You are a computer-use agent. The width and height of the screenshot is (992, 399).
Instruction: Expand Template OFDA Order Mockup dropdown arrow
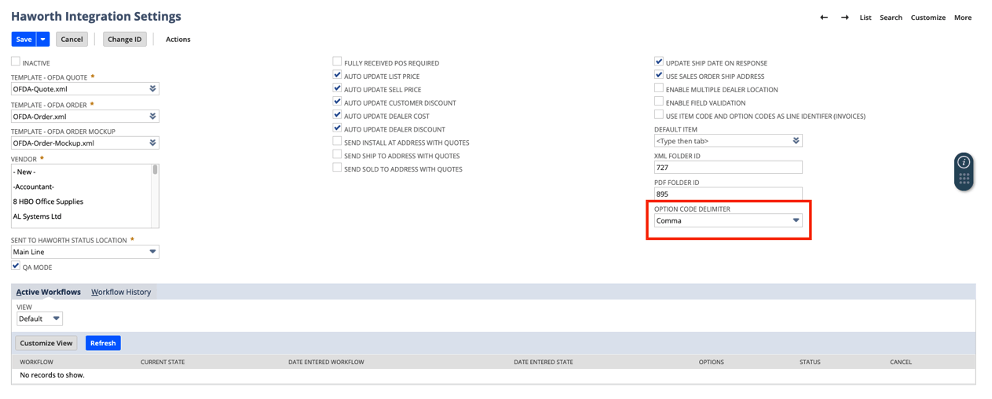[152, 143]
